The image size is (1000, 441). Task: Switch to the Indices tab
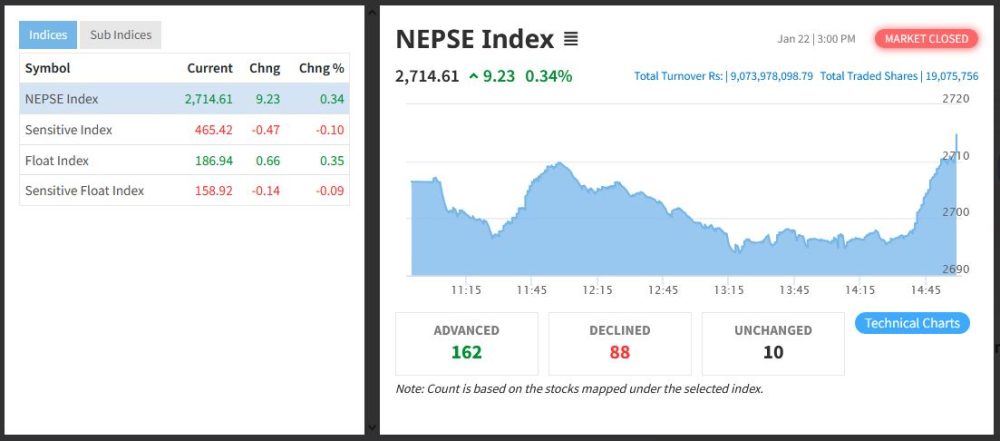pyautogui.click(x=48, y=35)
